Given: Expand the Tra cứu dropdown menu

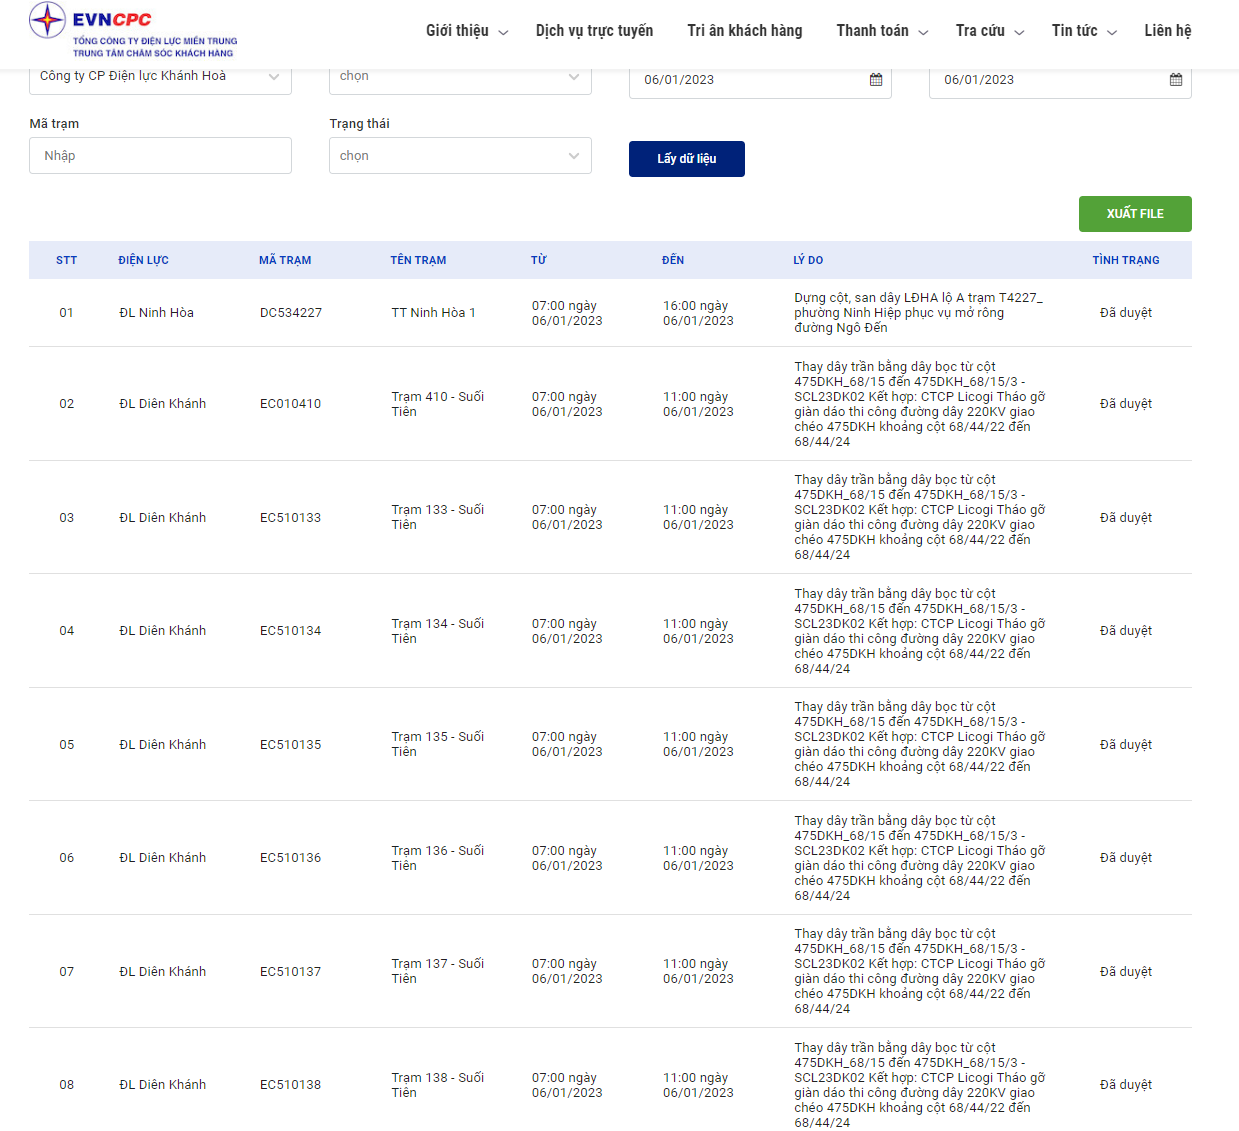Looking at the screenshot, I should pos(989,31).
